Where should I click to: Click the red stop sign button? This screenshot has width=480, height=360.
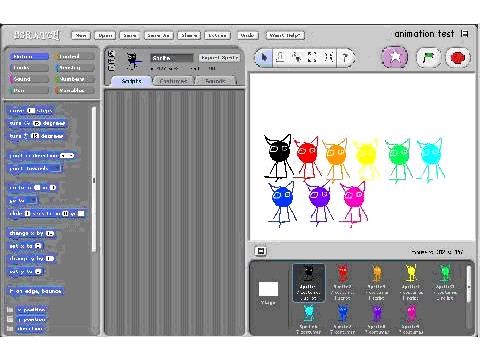point(458,58)
